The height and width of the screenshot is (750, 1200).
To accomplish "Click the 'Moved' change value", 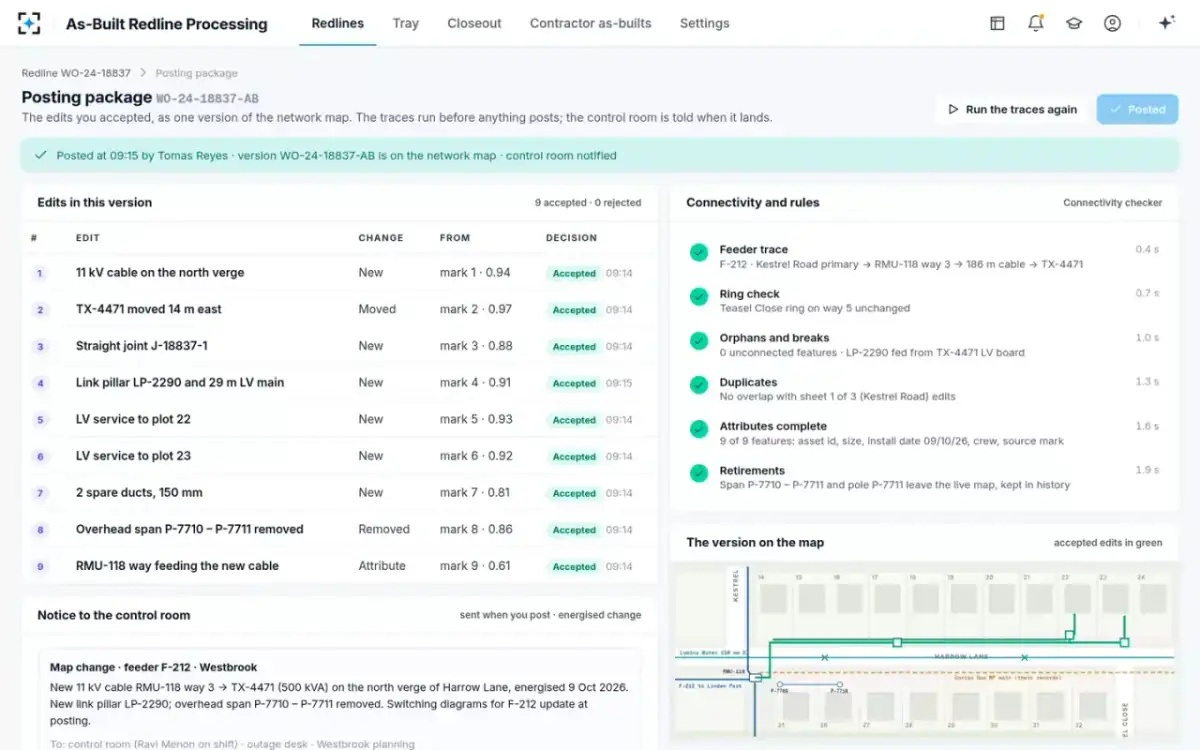I will tap(378, 310).
